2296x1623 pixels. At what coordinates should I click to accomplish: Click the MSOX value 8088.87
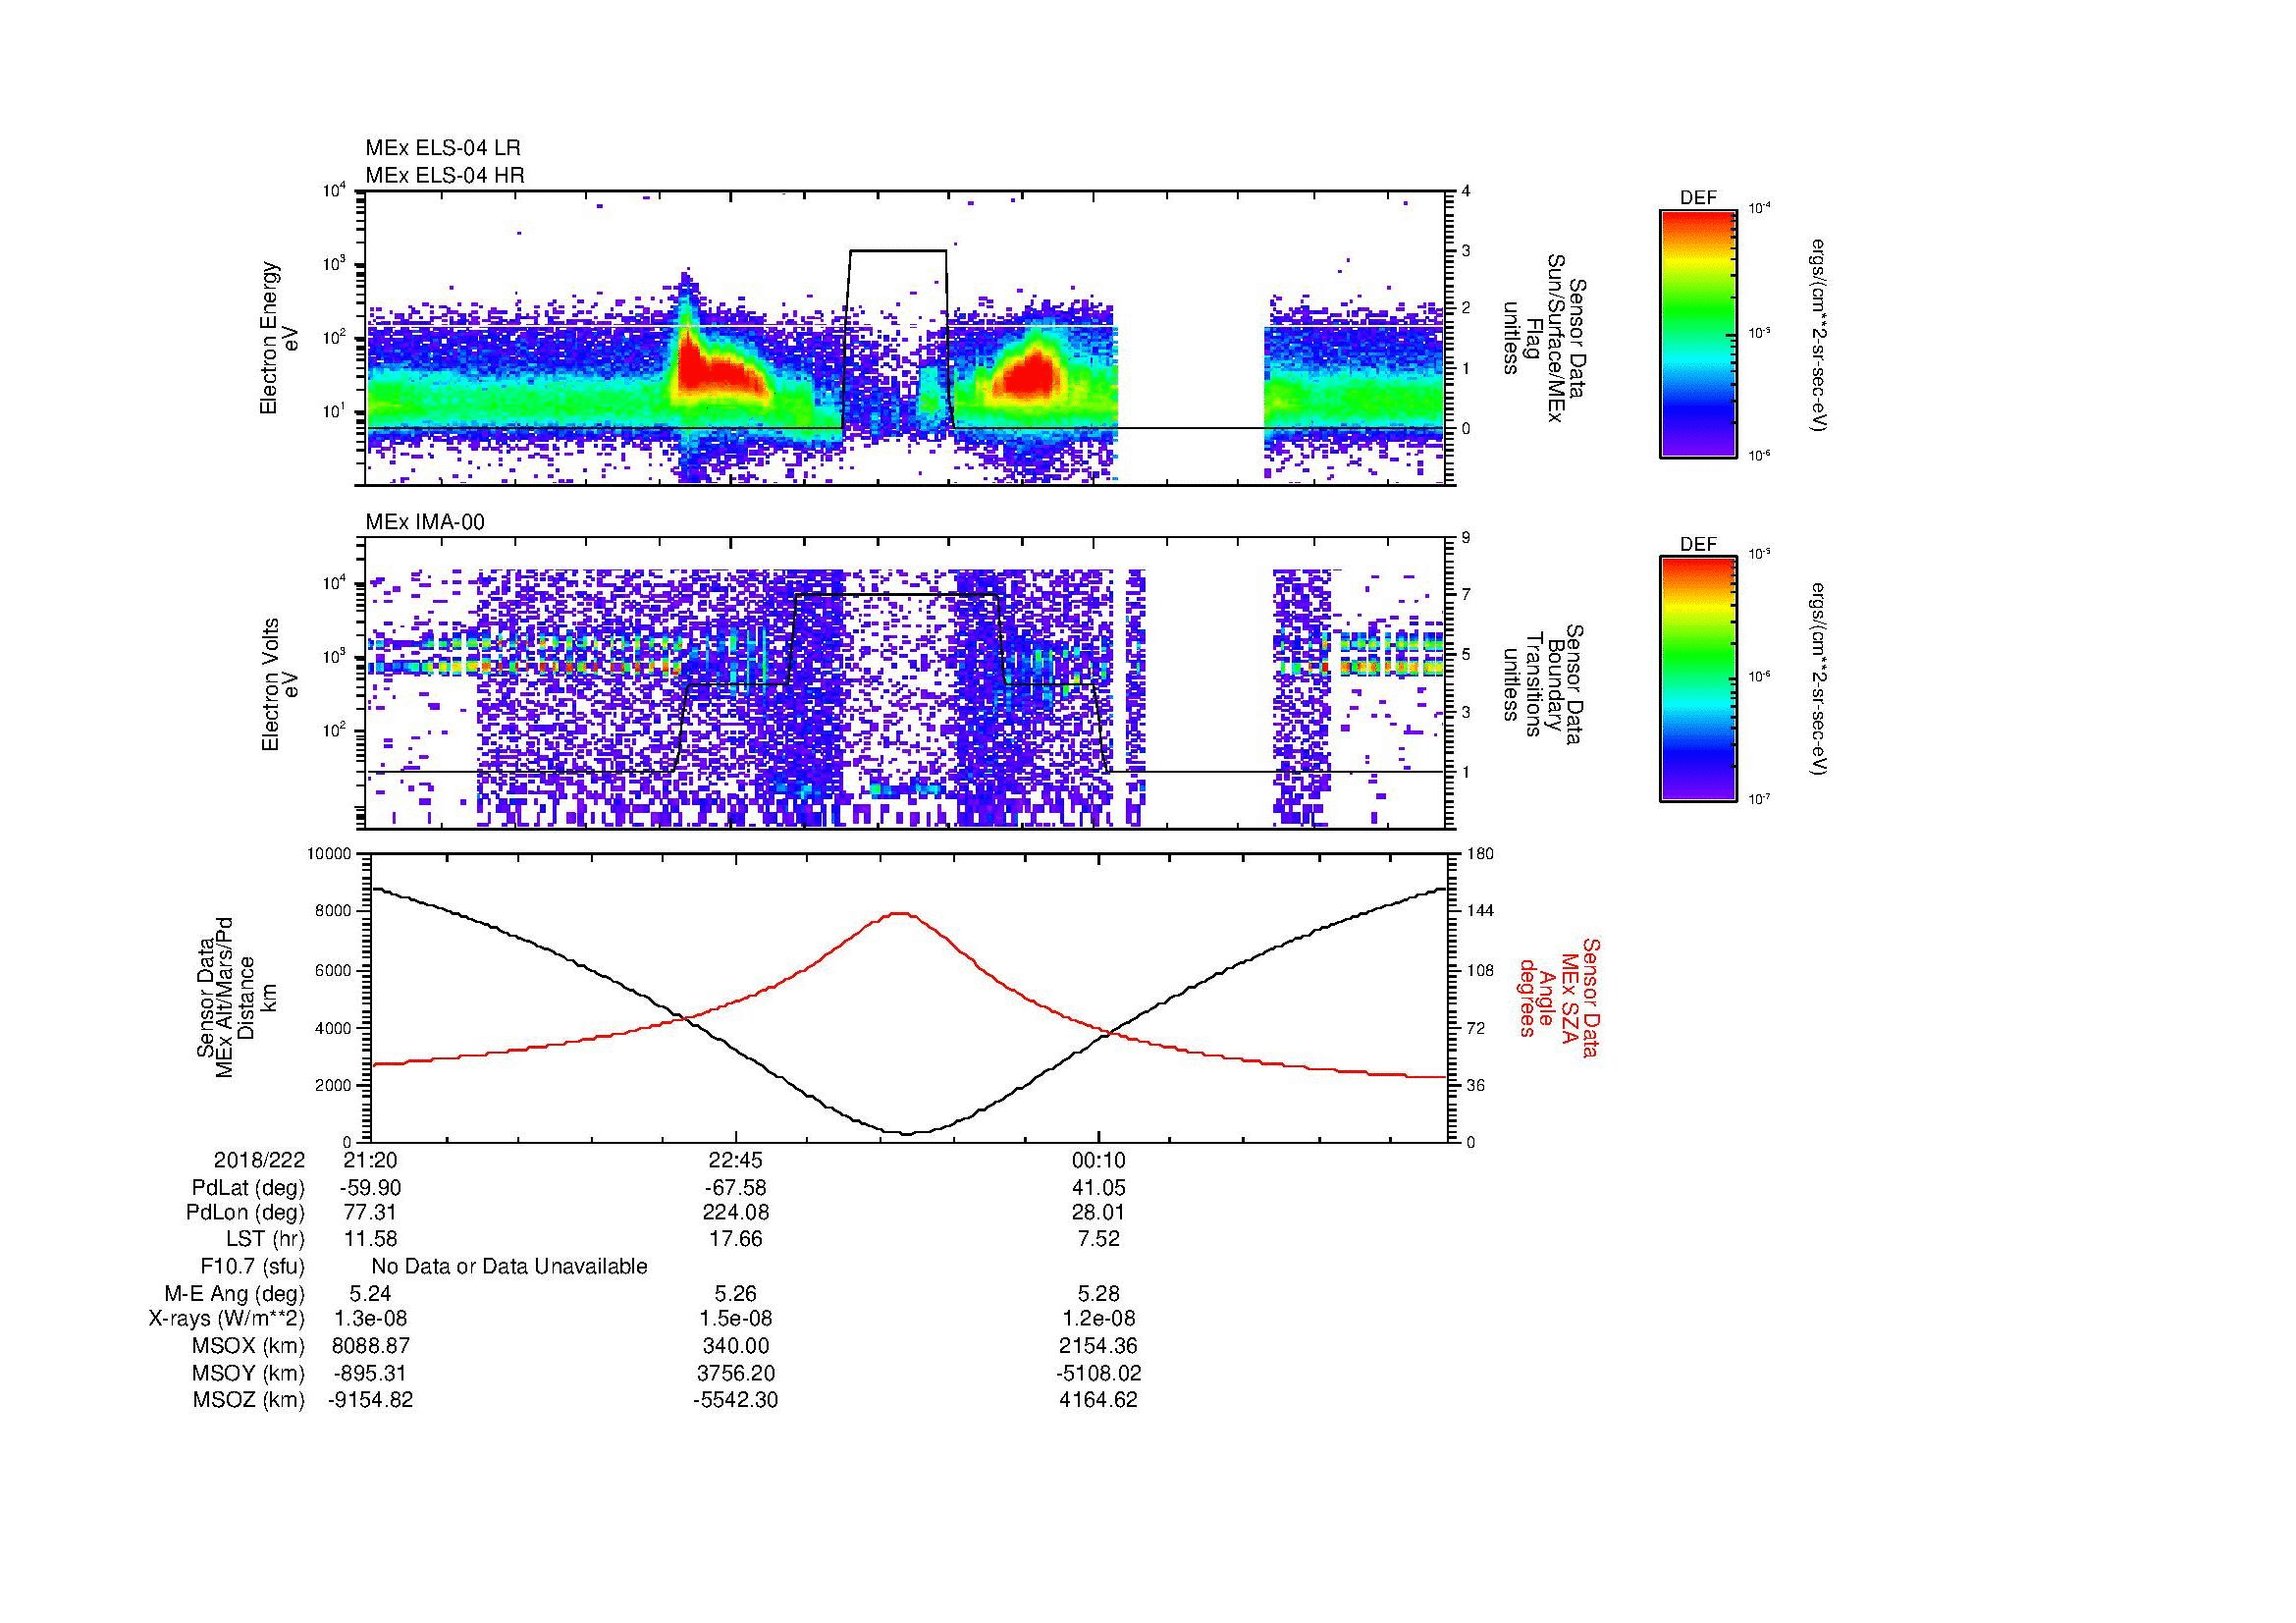(370, 1346)
